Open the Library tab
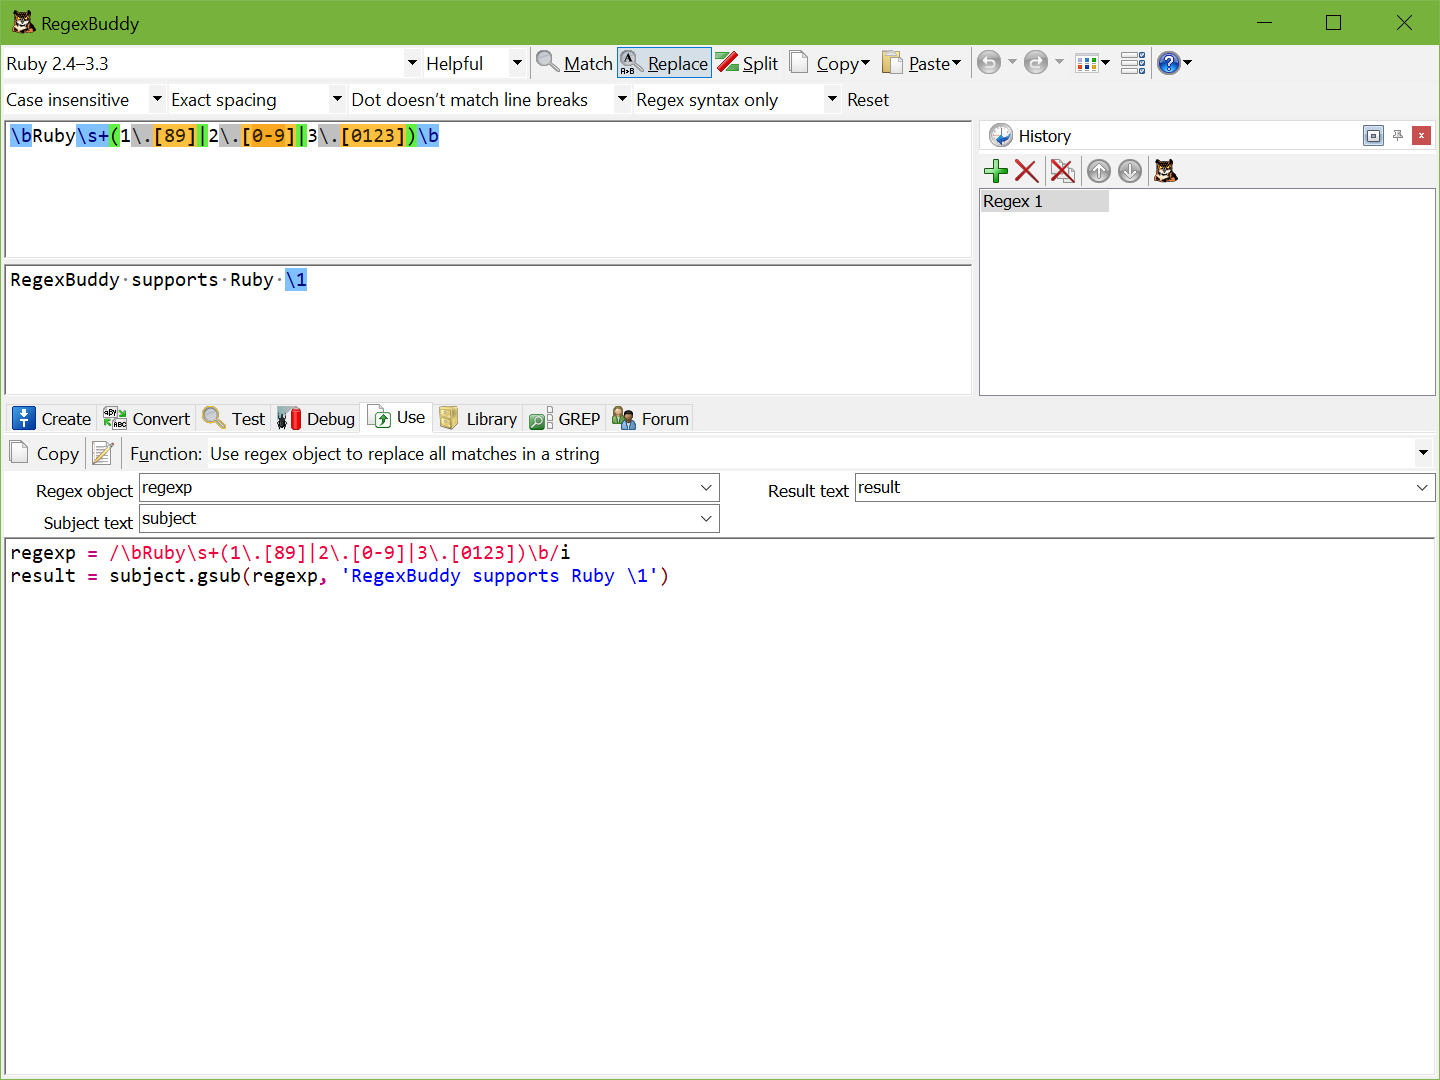Viewport: 1440px width, 1080px height. 478,419
